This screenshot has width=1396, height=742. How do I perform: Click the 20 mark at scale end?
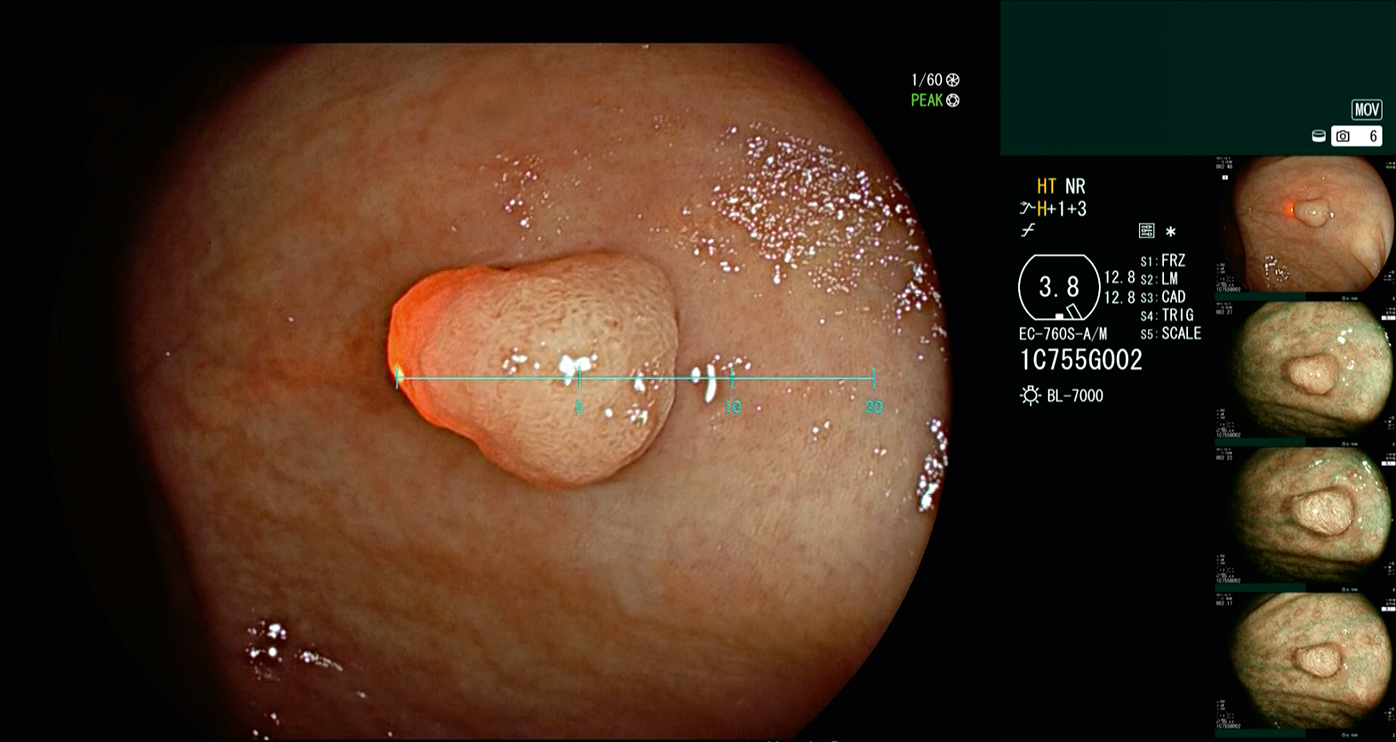click(874, 406)
